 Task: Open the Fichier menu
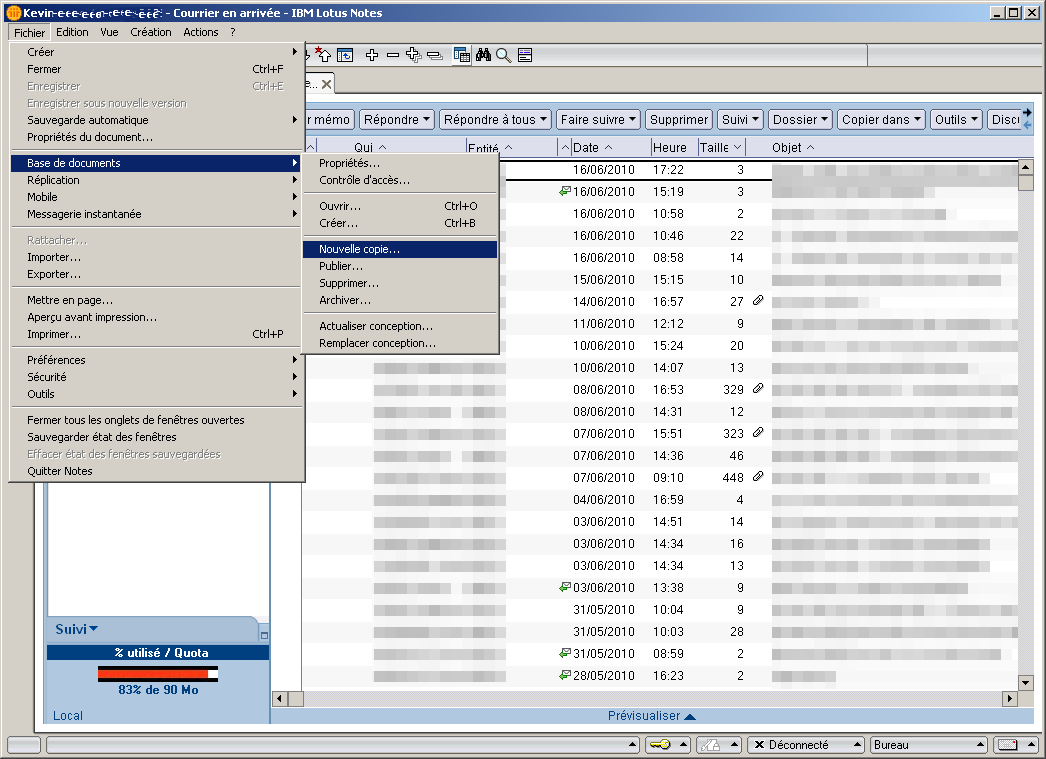tap(29, 32)
